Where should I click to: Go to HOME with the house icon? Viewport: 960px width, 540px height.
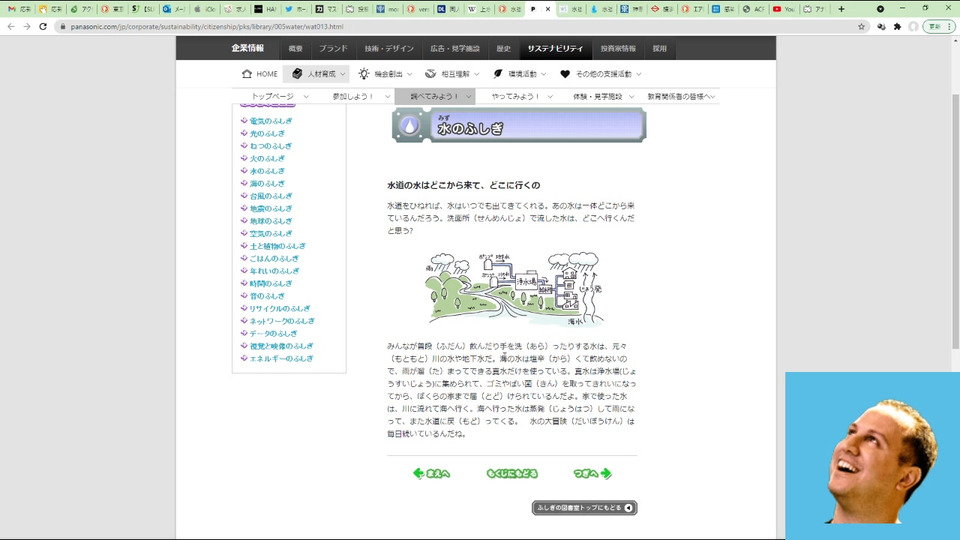[260, 73]
